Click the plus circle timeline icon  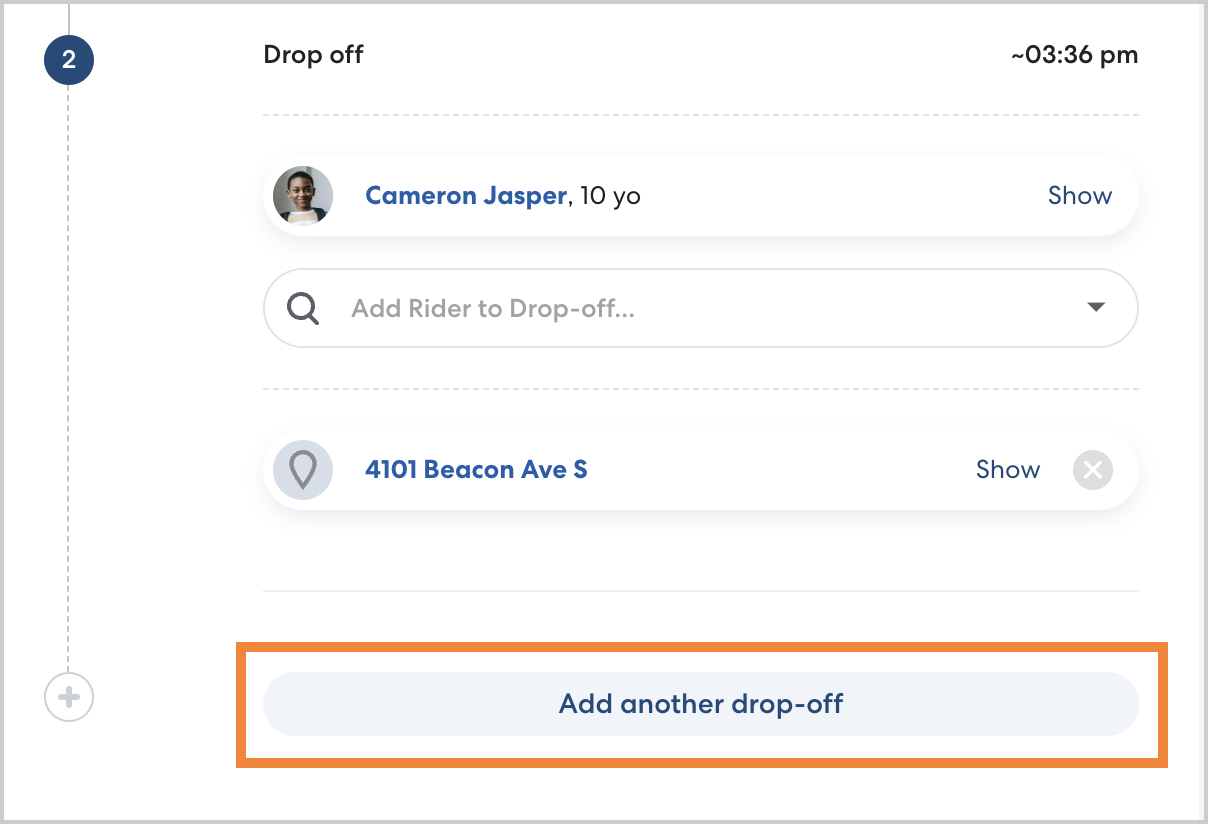click(x=69, y=696)
